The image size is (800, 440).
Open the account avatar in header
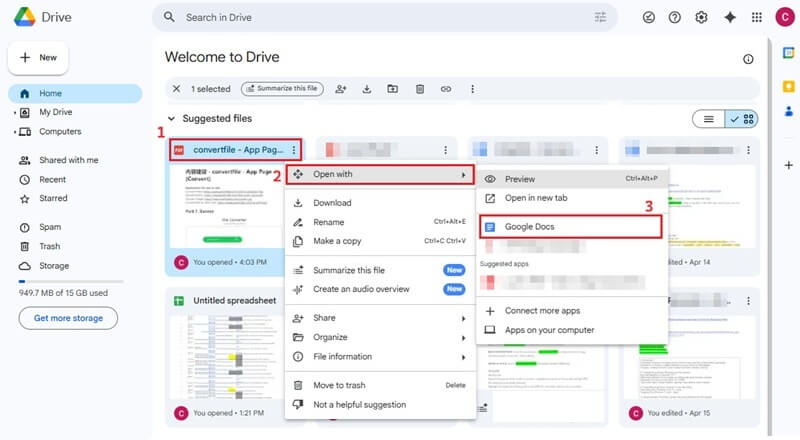pos(785,17)
